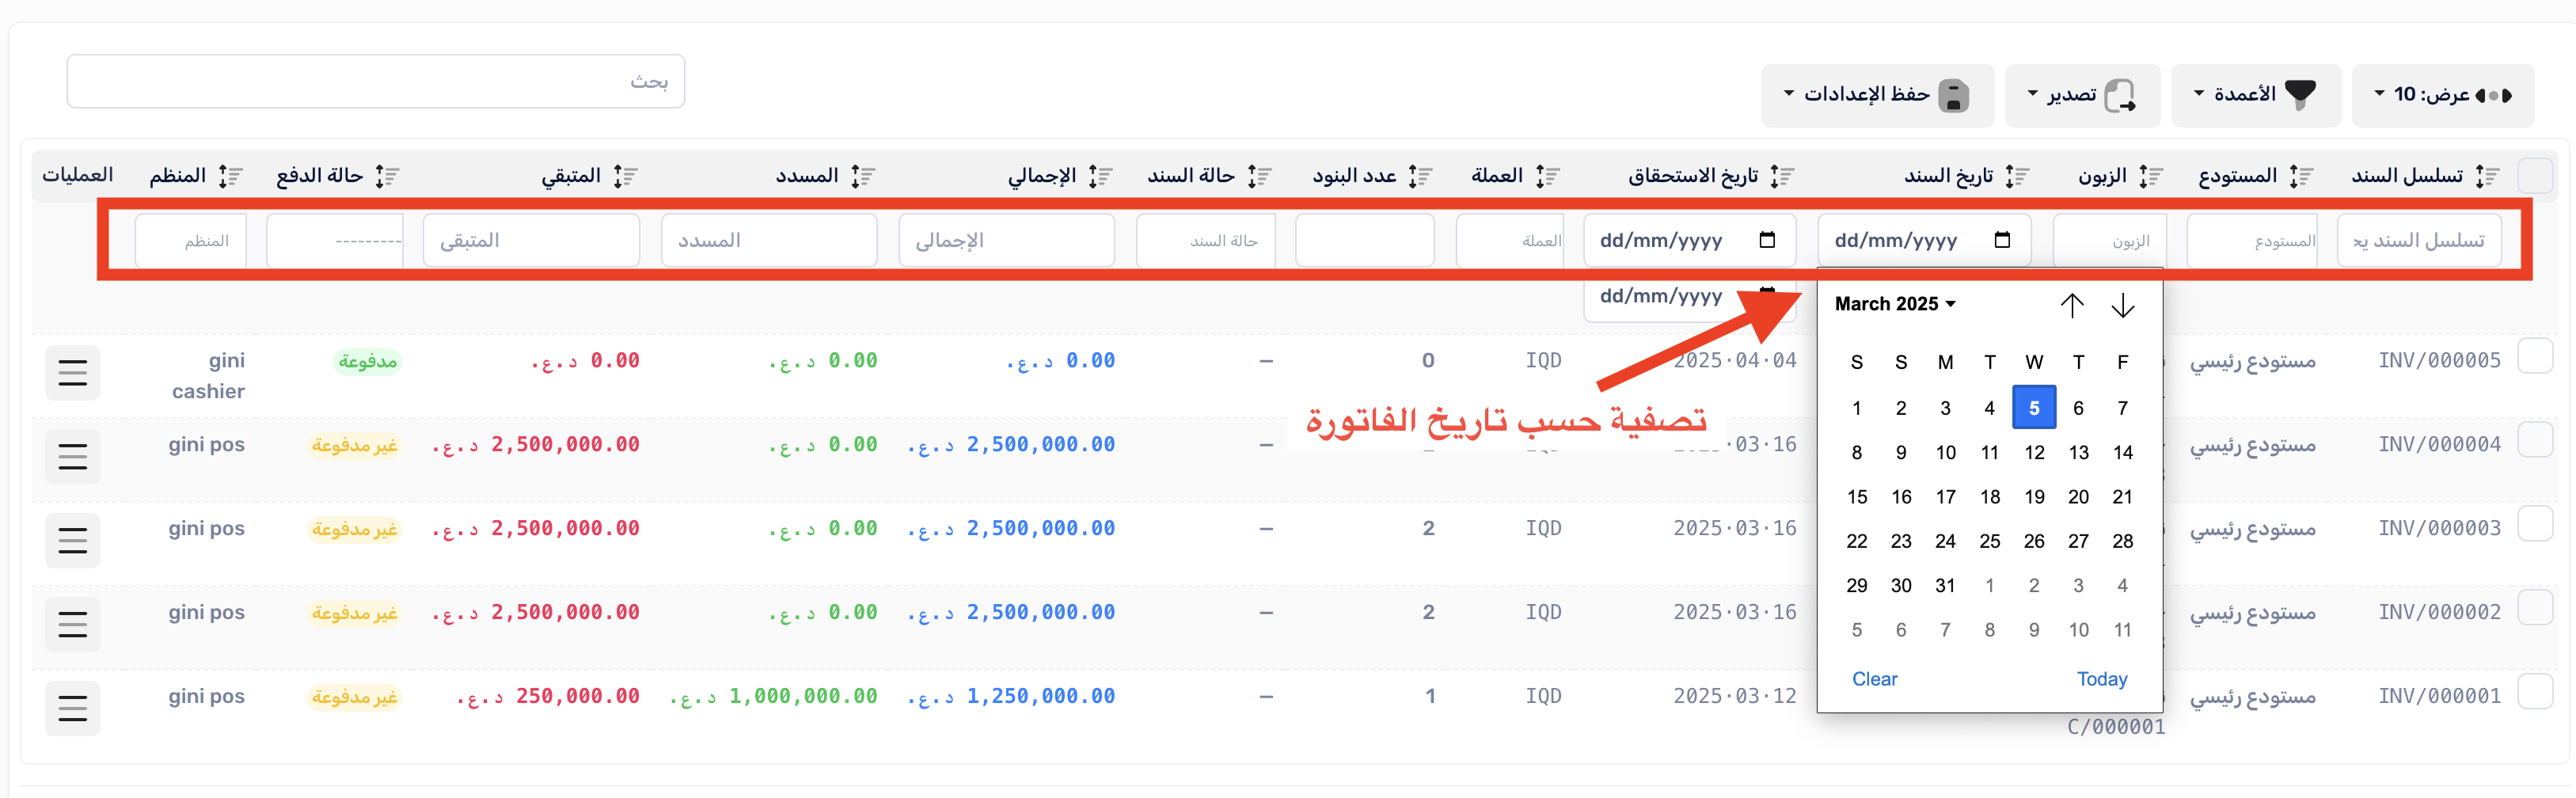Viewport: 2576px width, 798px height.
Task: Pick March 16 in the calendar
Action: [x=1900, y=497]
